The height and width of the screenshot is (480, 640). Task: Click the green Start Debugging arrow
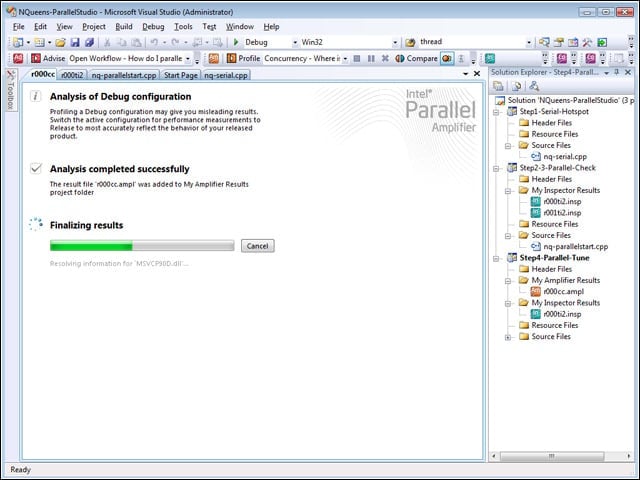(236, 42)
